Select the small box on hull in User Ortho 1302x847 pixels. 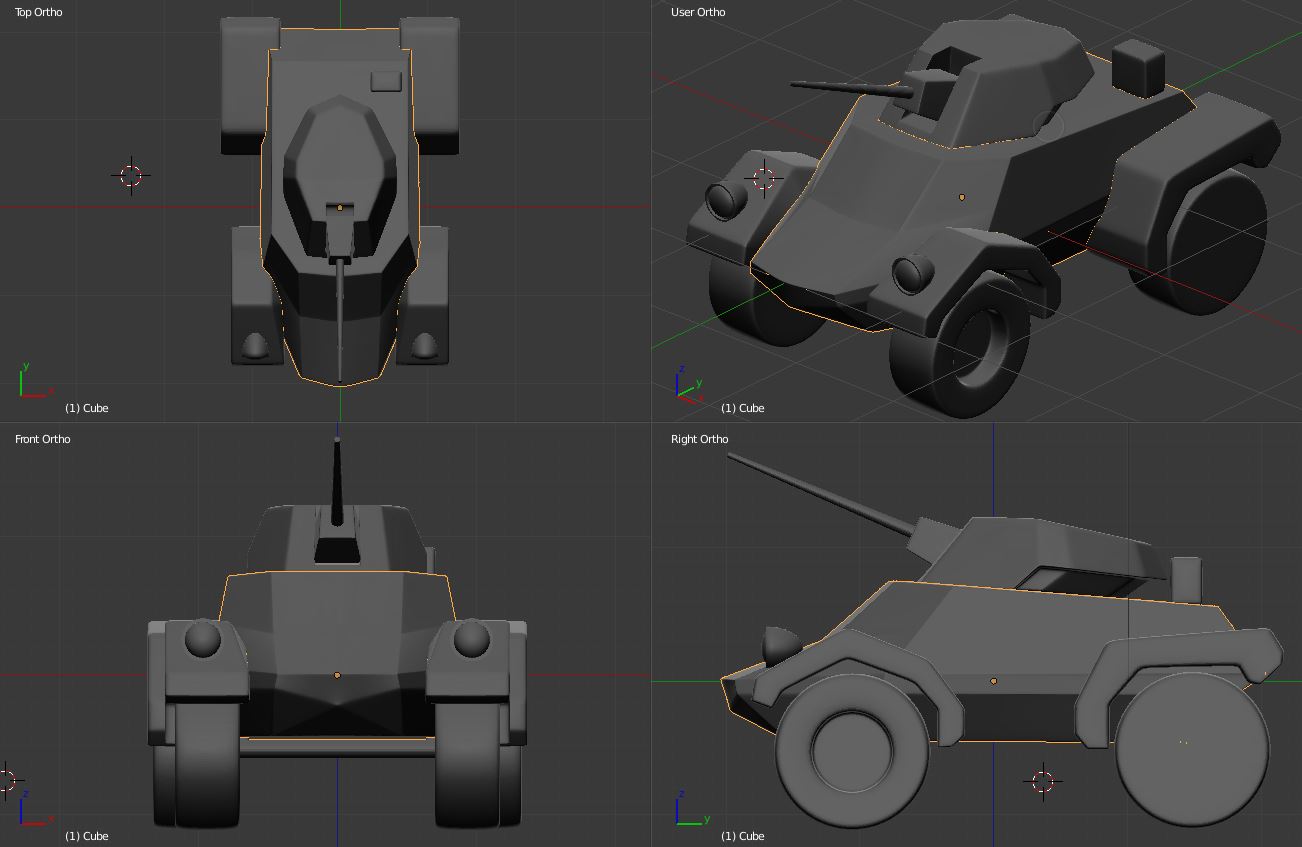1138,67
